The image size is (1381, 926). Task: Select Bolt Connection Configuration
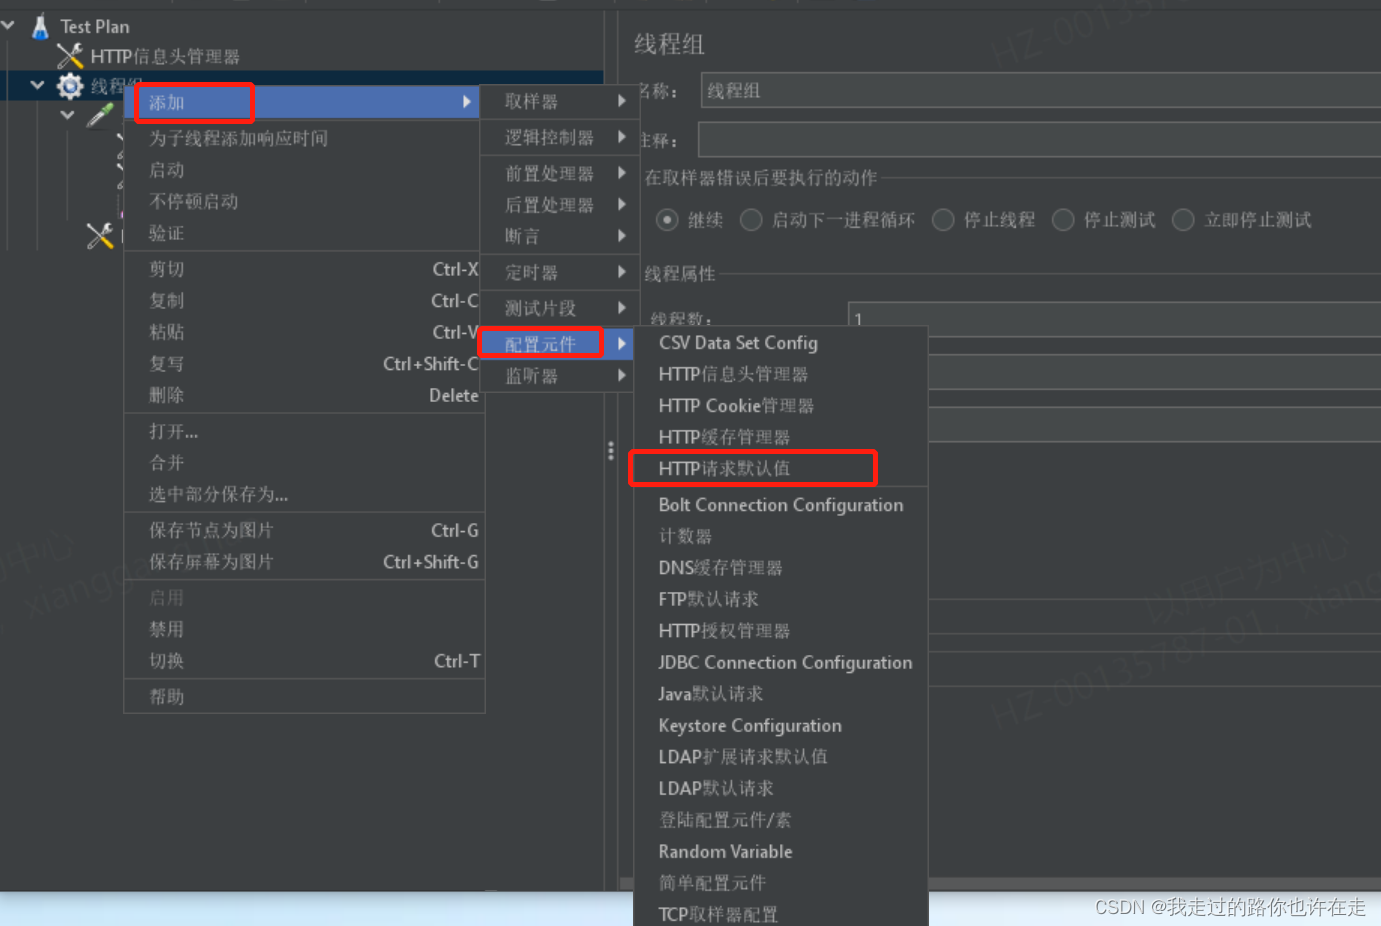[781, 505]
